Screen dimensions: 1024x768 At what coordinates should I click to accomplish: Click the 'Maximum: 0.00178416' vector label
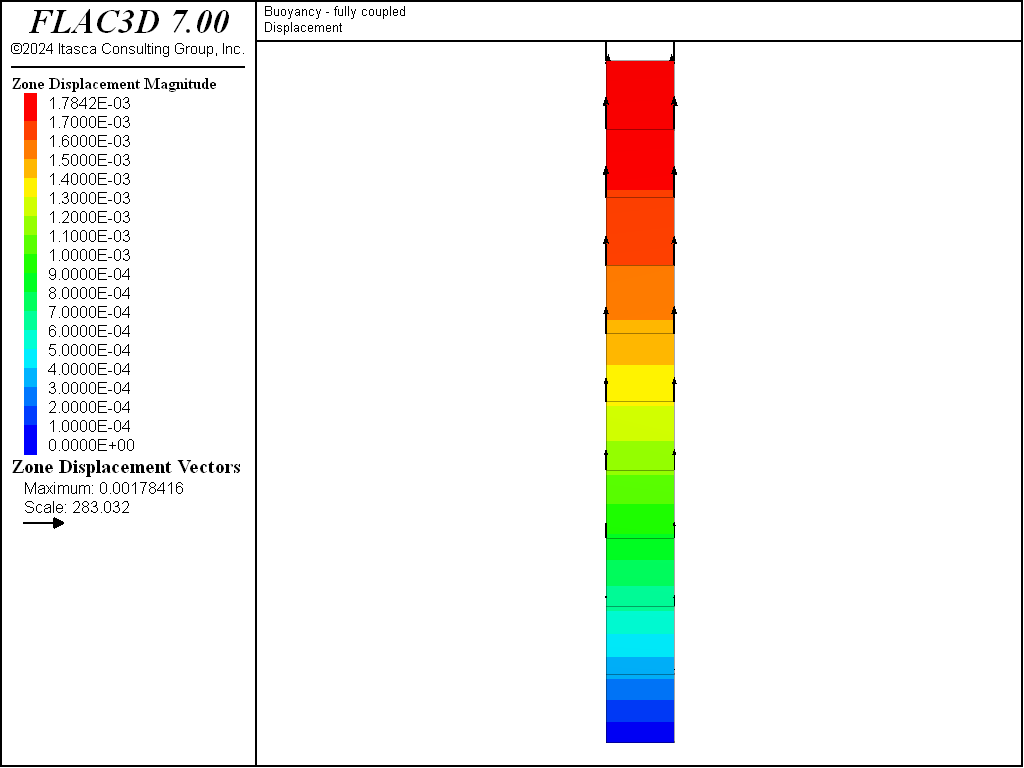(x=104, y=488)
